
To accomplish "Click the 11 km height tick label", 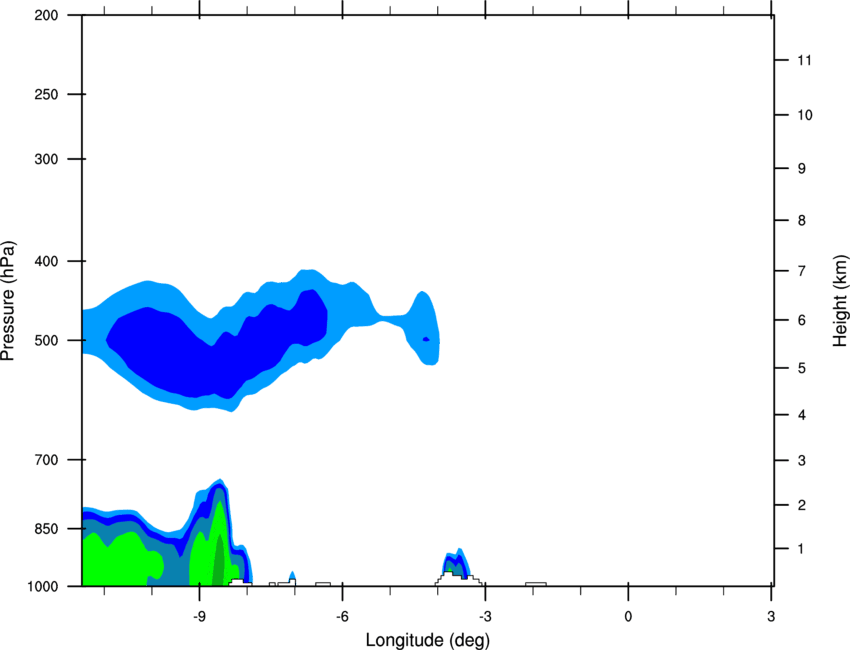I will pyautogui.click(x=805, y=60).
